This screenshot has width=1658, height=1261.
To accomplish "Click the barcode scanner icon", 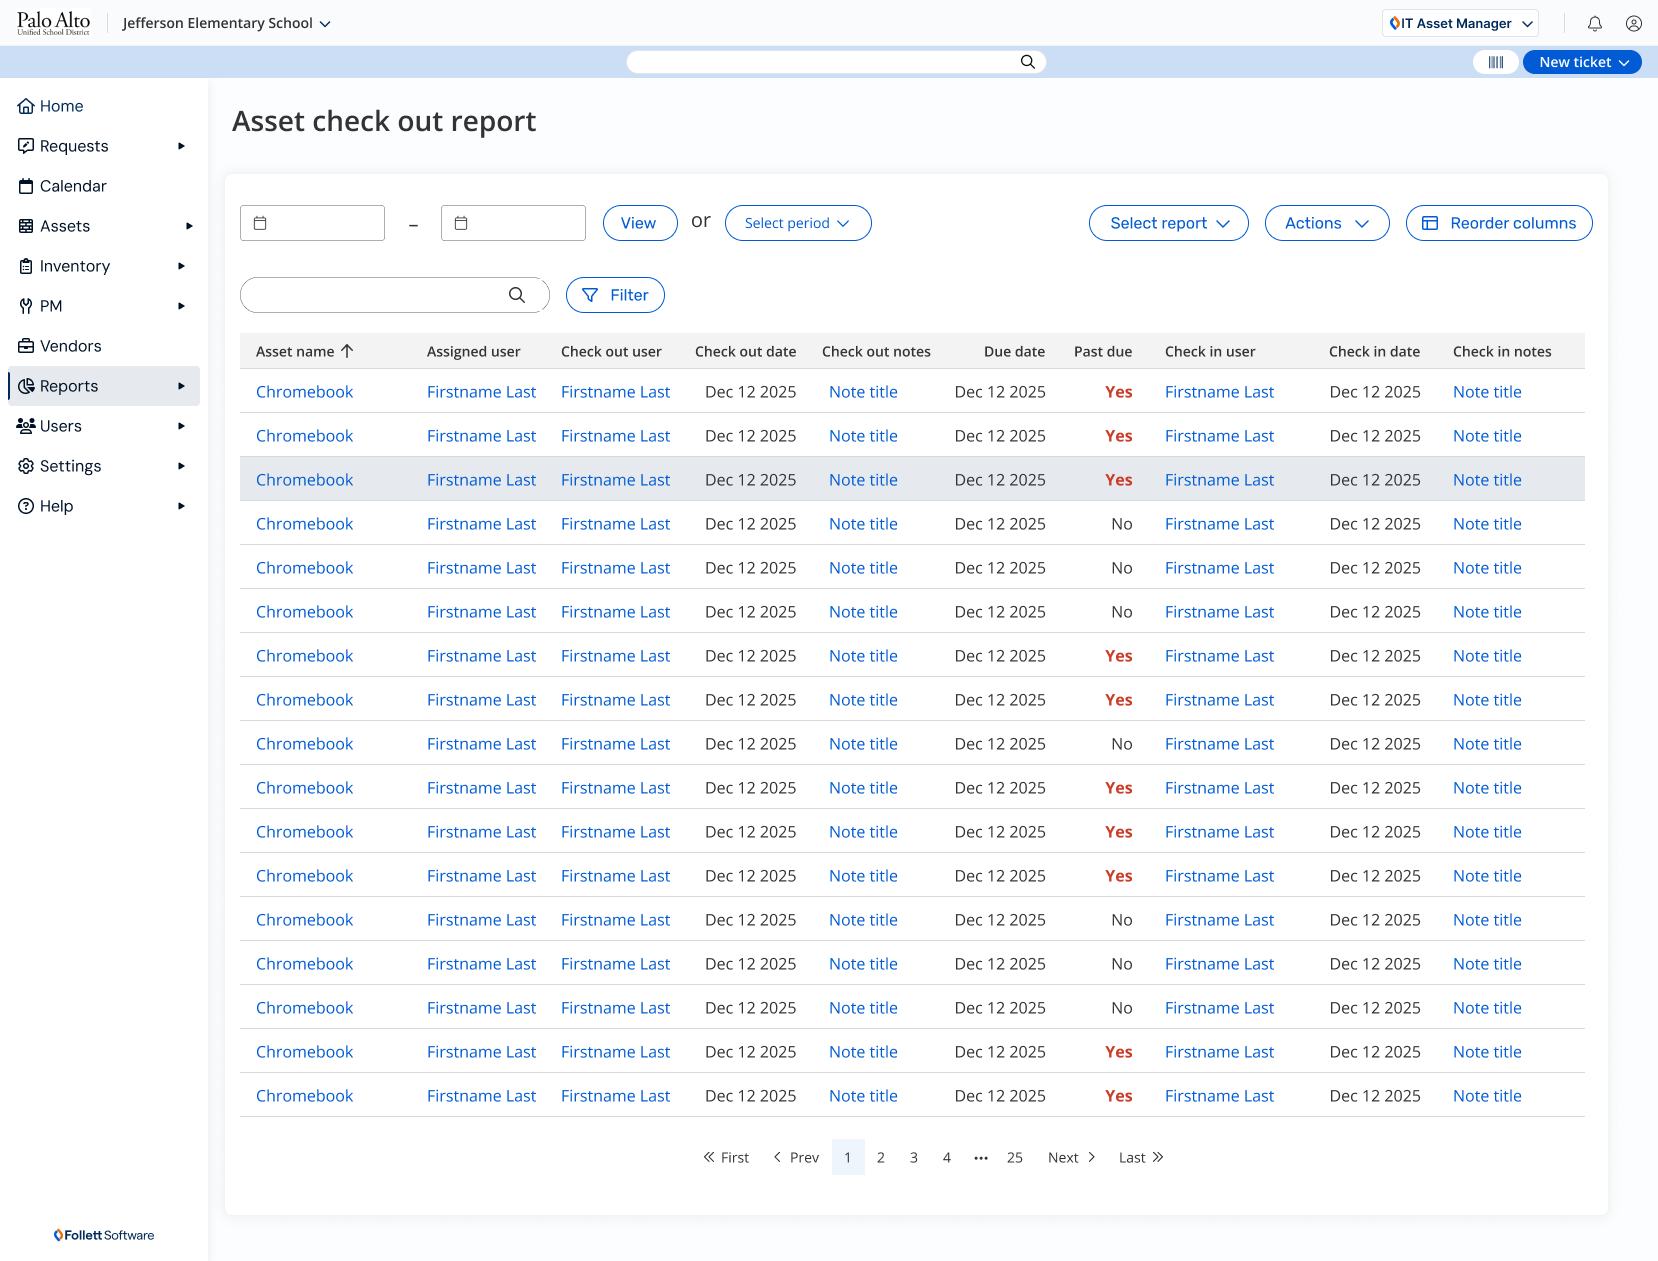I will point(1495,62).
